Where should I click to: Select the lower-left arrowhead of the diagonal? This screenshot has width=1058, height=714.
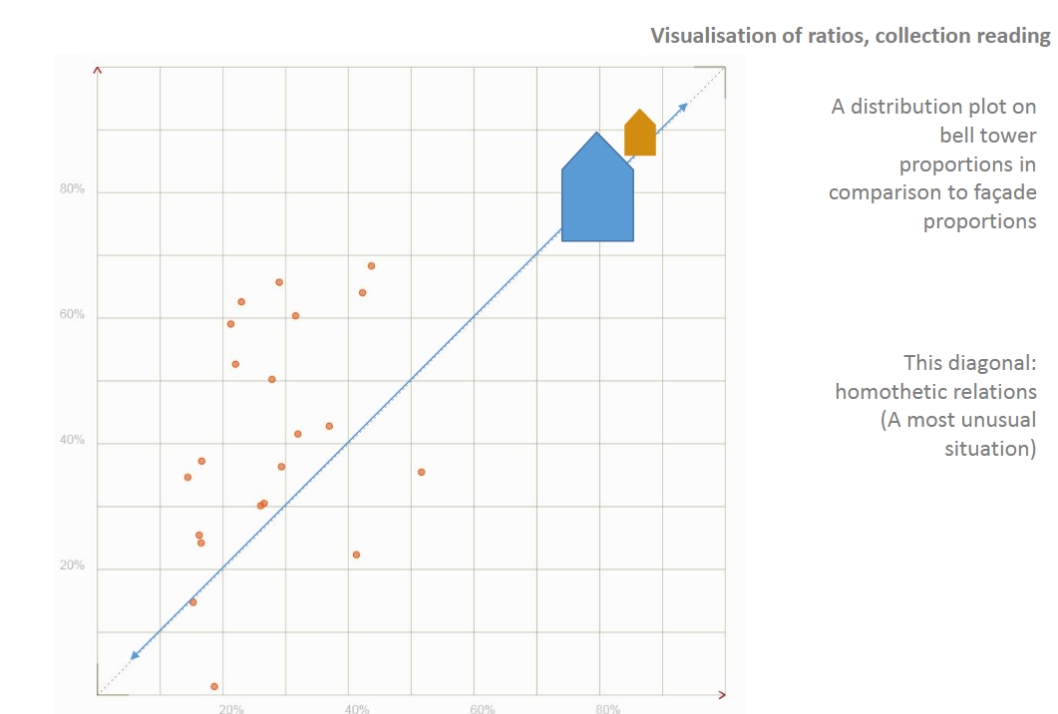pyautogui.click(x=135, y=655)
